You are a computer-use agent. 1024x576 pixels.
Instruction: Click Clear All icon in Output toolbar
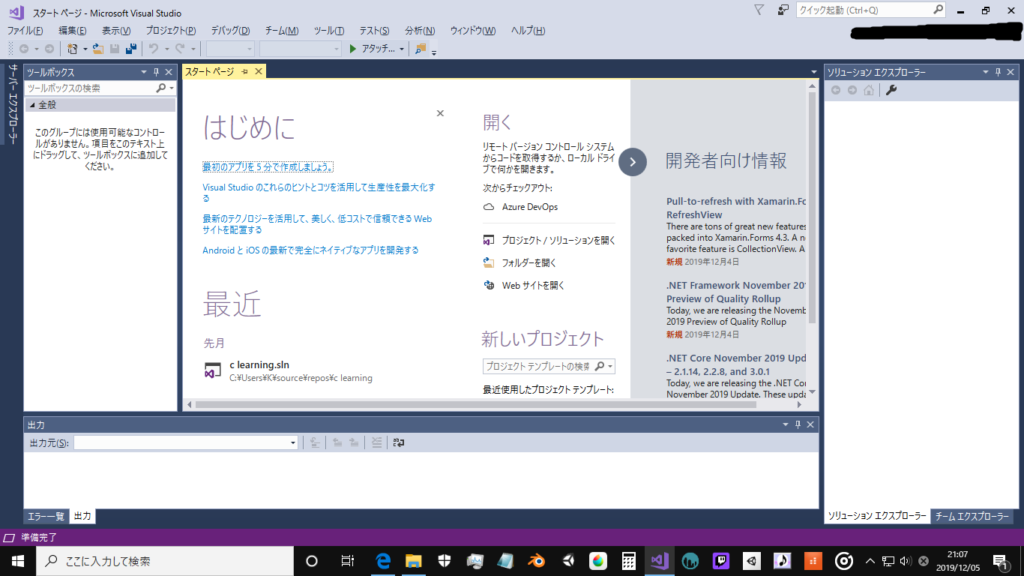[377, 443]
